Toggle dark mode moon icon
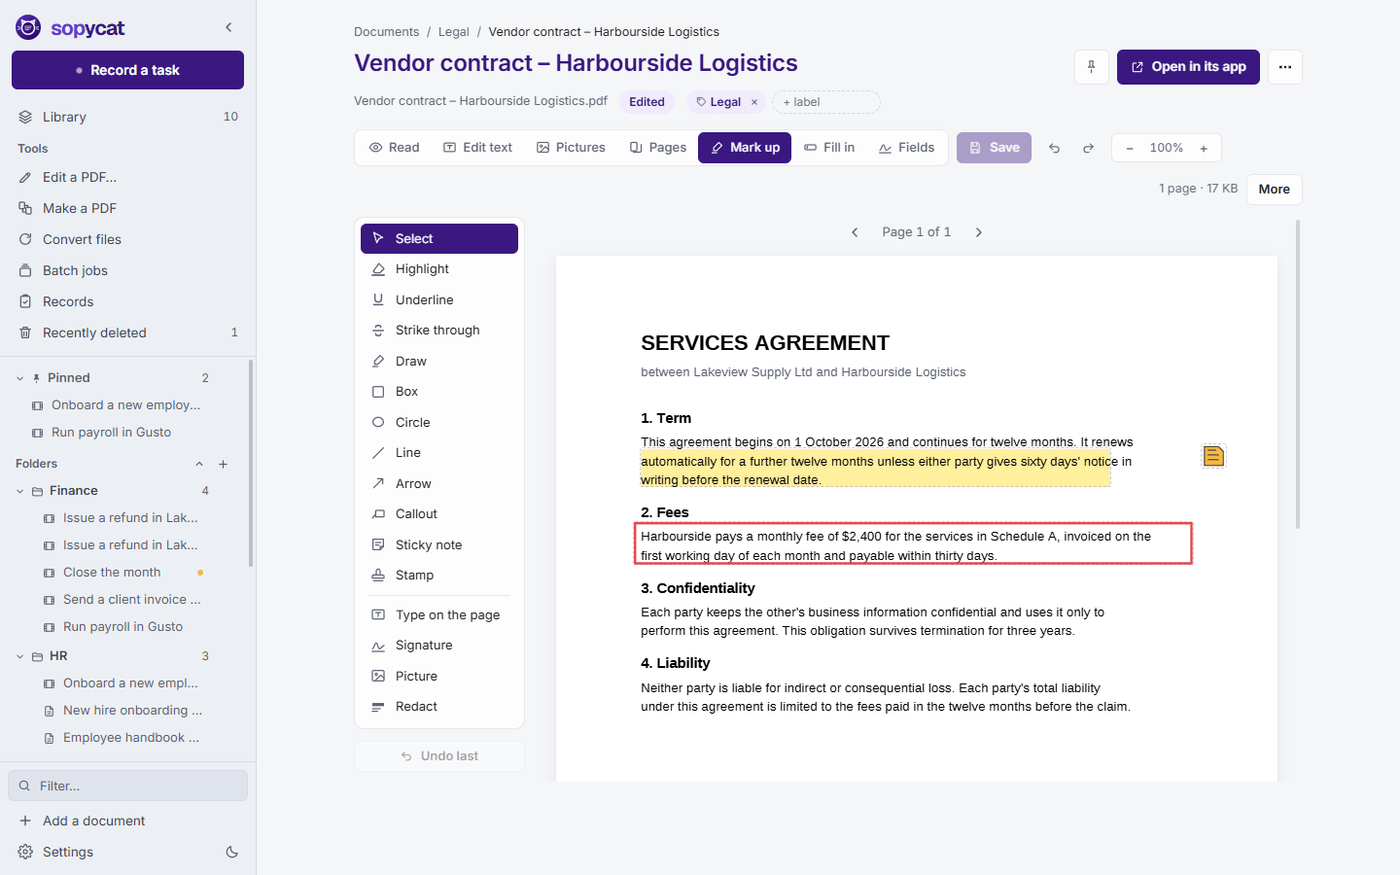This screenshot has height=875, width=1400. point(232,852)
